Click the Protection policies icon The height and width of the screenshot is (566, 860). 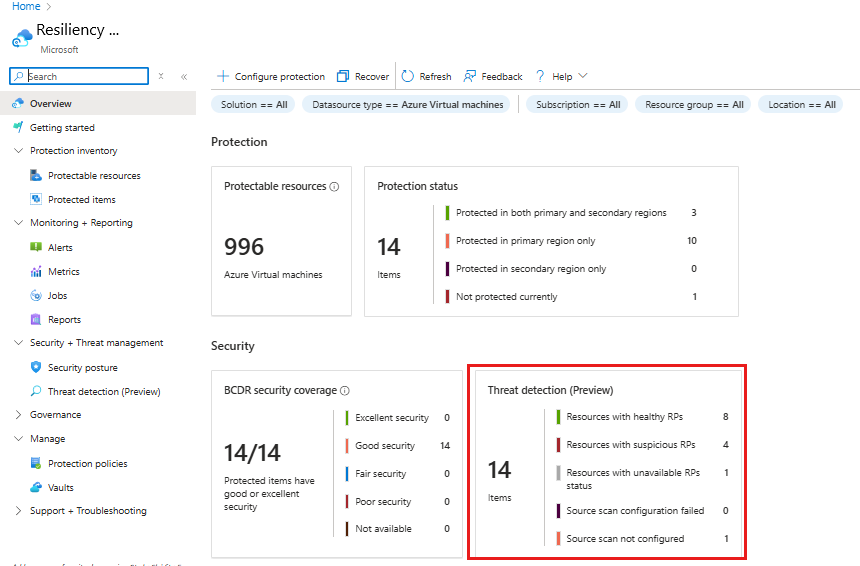pyautogui.click(x=37, y=463)
